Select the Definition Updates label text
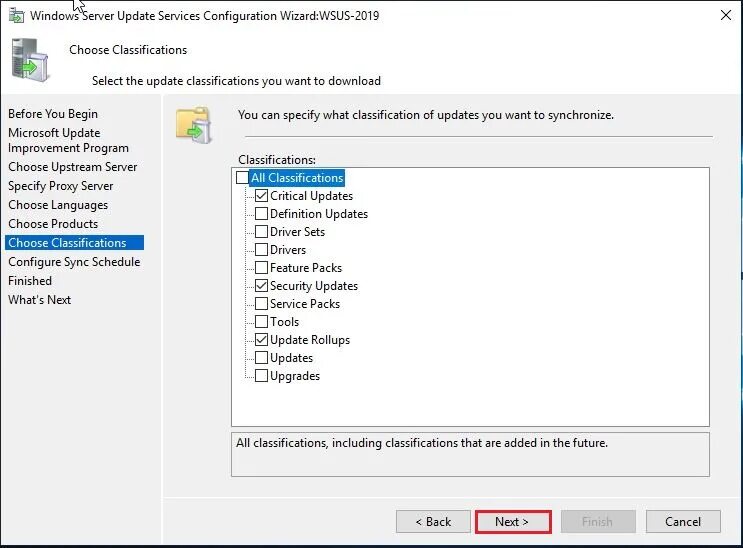 (319, 214)
